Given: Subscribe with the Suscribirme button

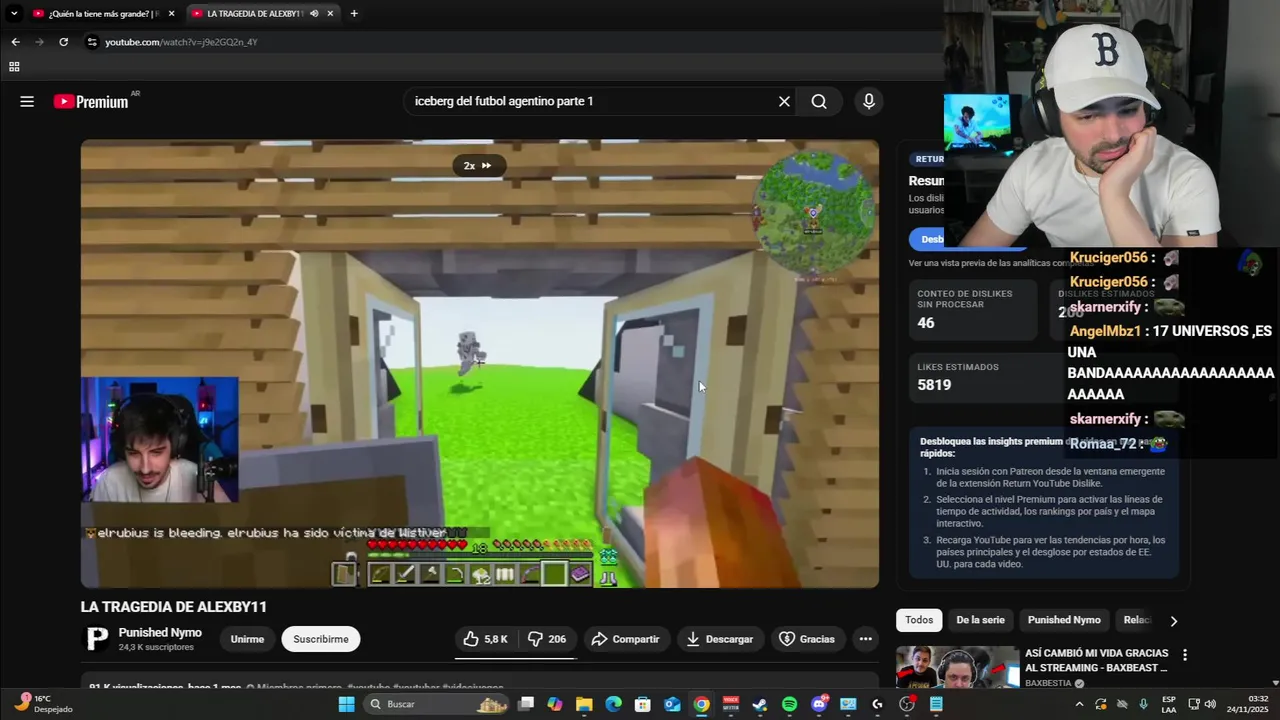Looking at the screenshot, I should 321,639.
